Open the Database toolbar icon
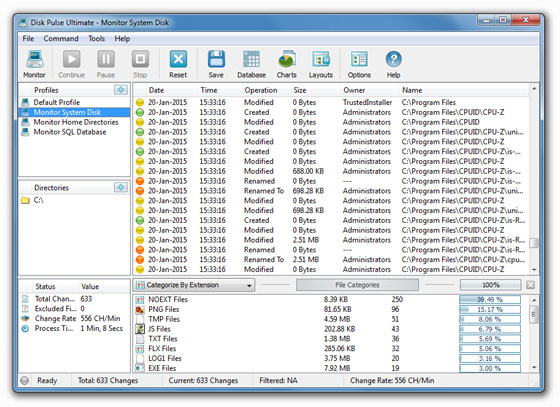Image resolution: width=560 pixels, height=407 pixels. pyautogui.click(x=251, y=59)
